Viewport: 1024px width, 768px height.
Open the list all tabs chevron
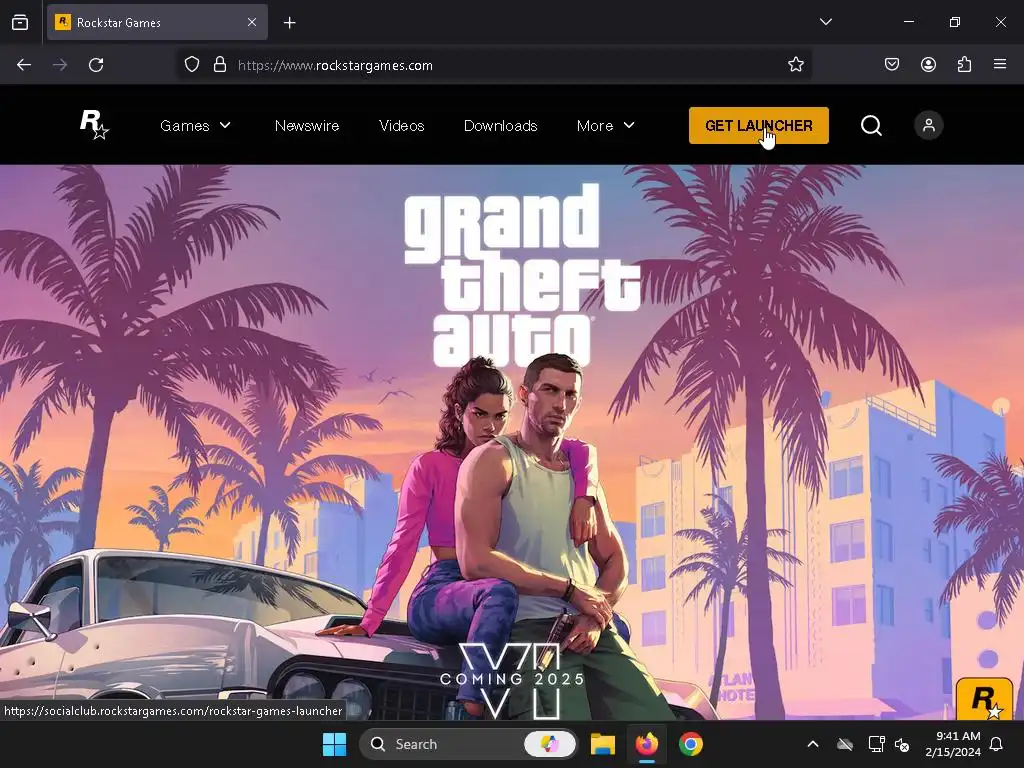[x=825, y=22]
